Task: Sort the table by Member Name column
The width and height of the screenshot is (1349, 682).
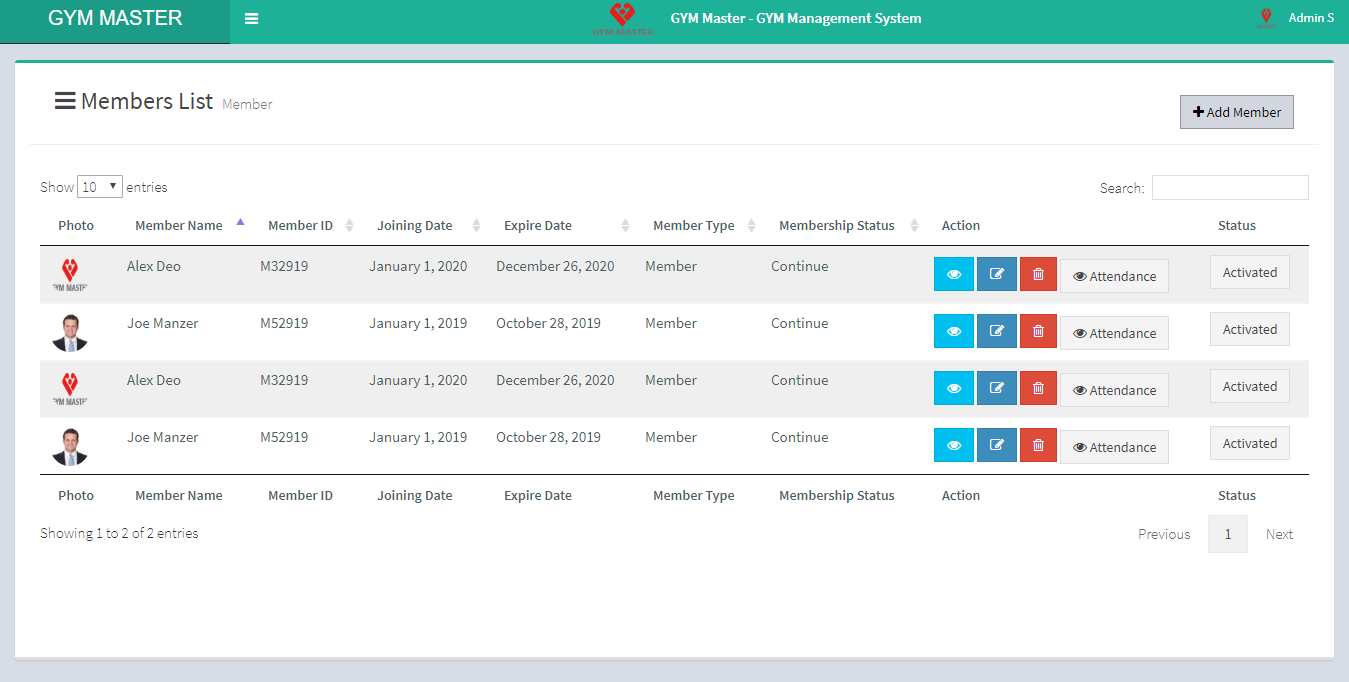Action: pyautogui.click(x=179, y=226)
